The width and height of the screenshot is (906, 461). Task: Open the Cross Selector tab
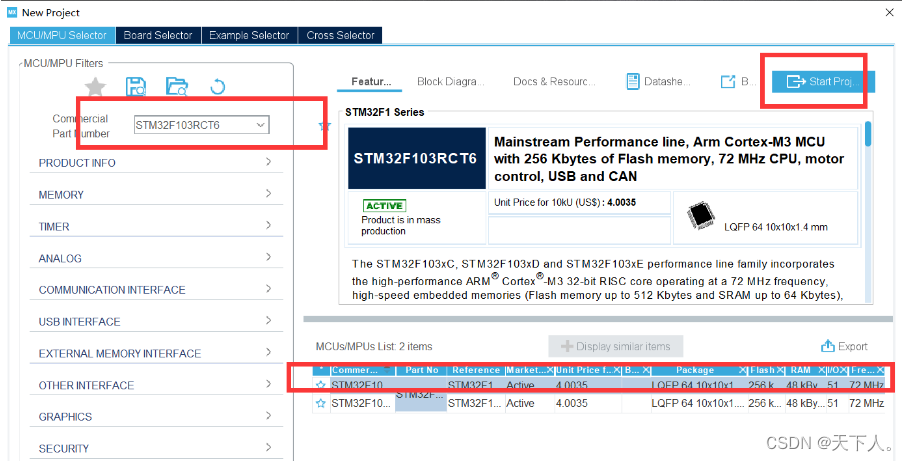340,35
